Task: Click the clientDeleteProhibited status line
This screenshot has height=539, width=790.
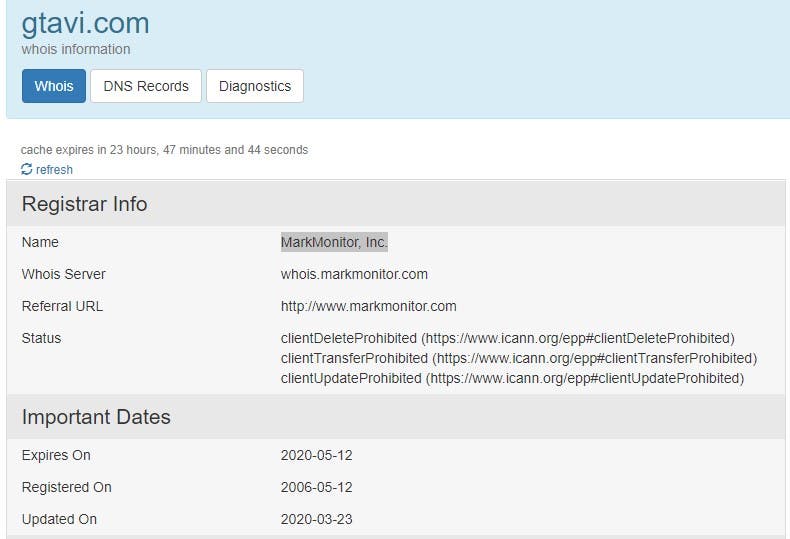Action: click(508, 338)
